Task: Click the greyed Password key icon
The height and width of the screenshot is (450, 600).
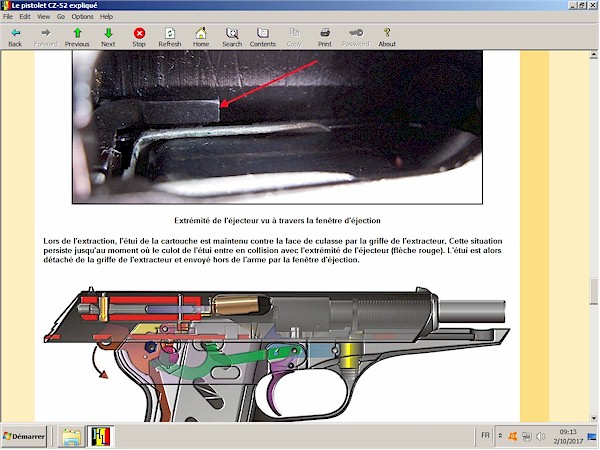Action: click(x=356, y=33)
